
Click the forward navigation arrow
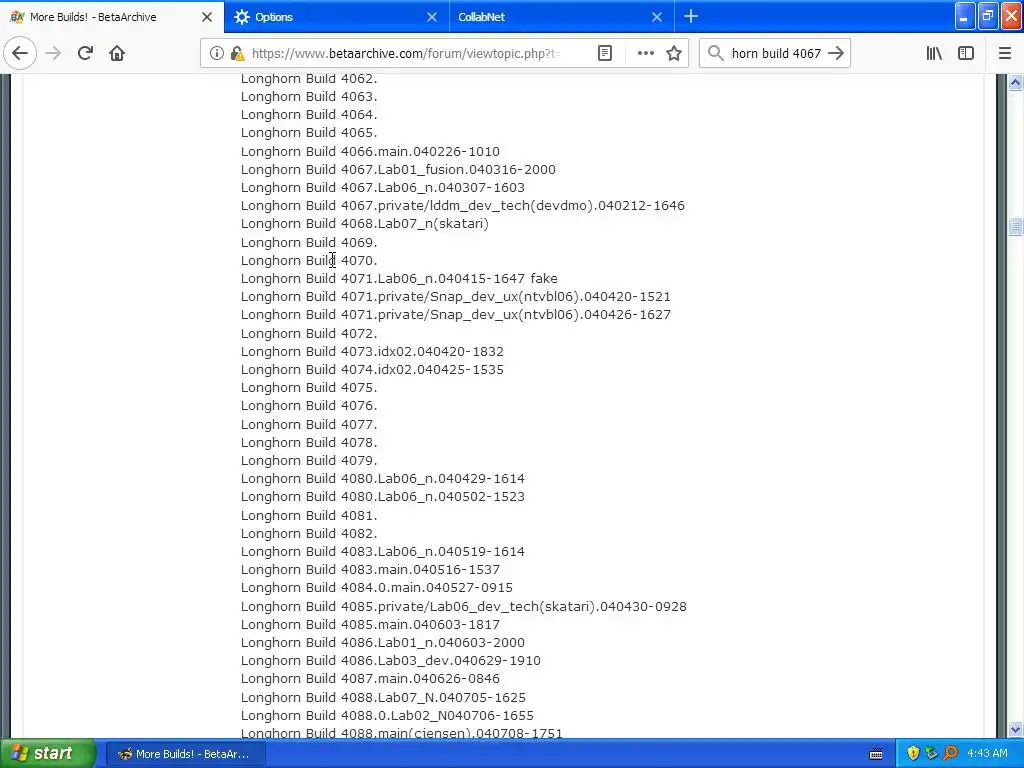pyautogui.click(x=54, y=53)
